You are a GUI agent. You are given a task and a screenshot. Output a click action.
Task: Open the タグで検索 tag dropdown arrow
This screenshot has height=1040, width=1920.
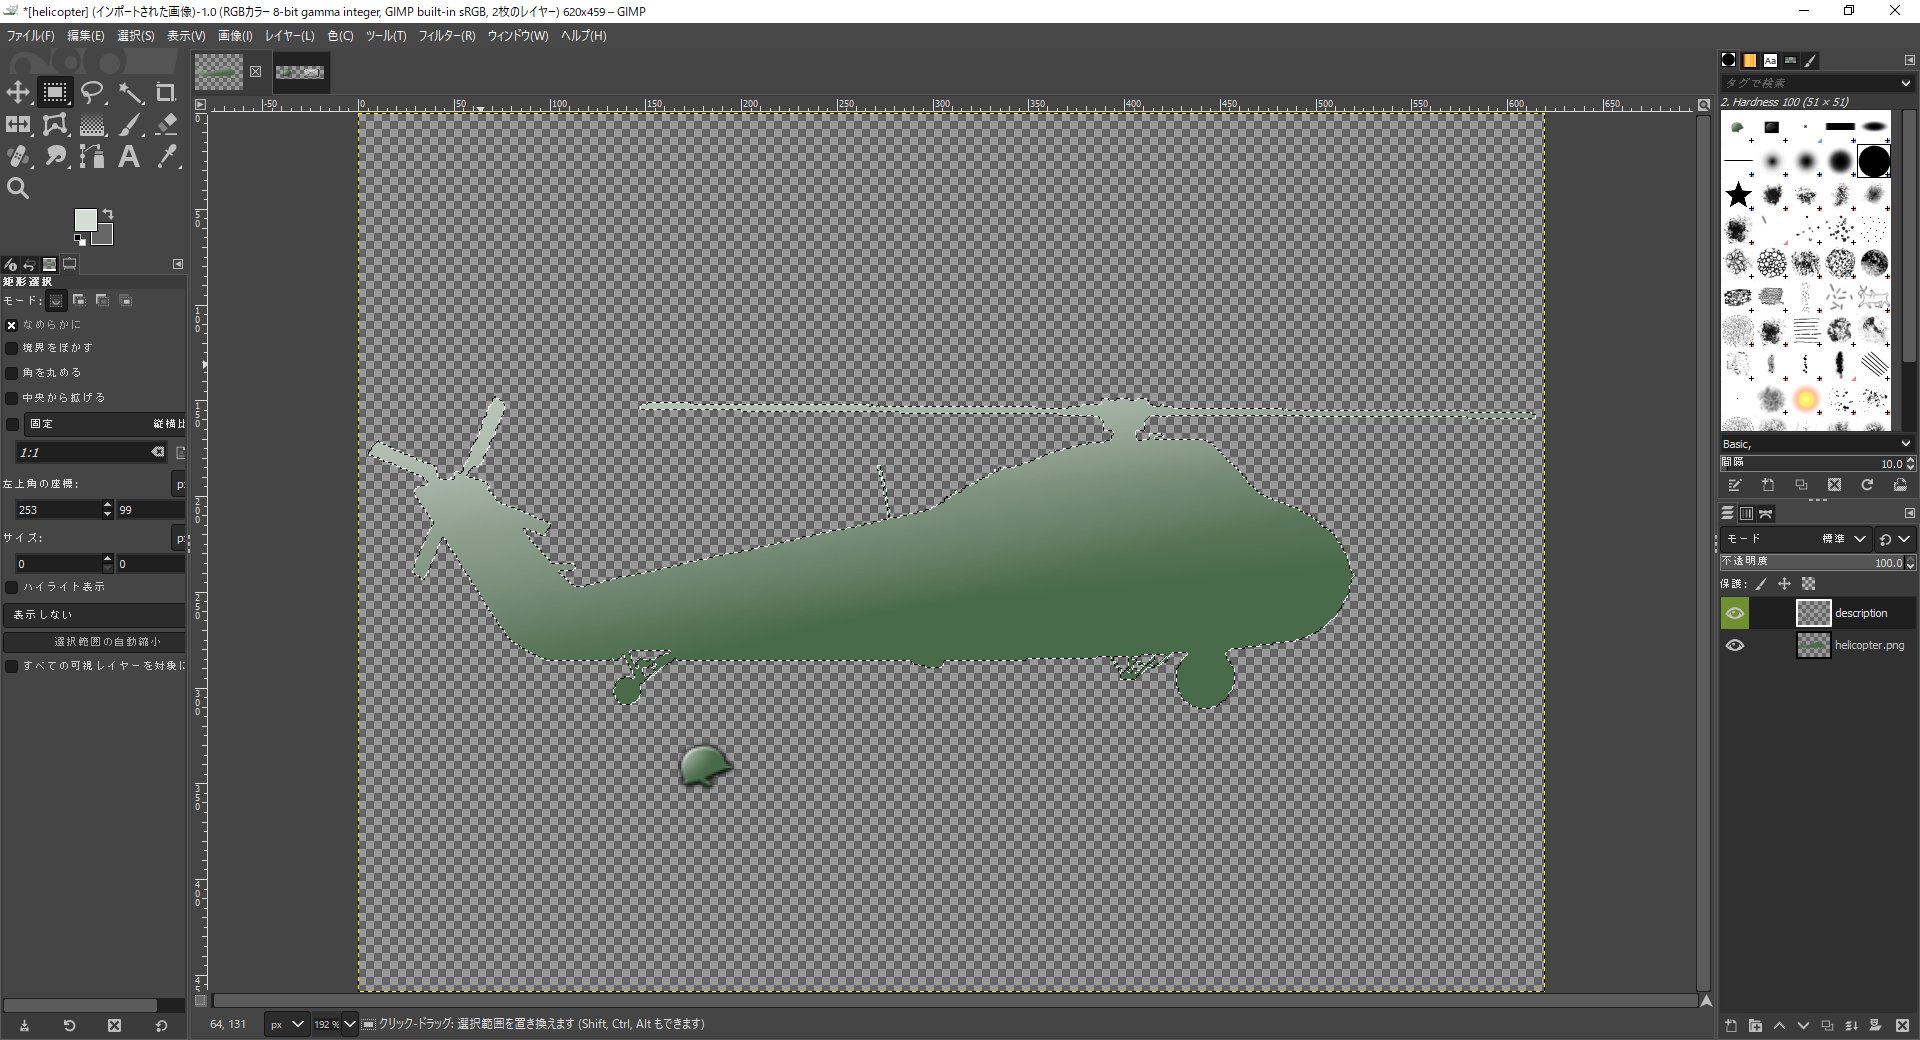coord(1906,83)
